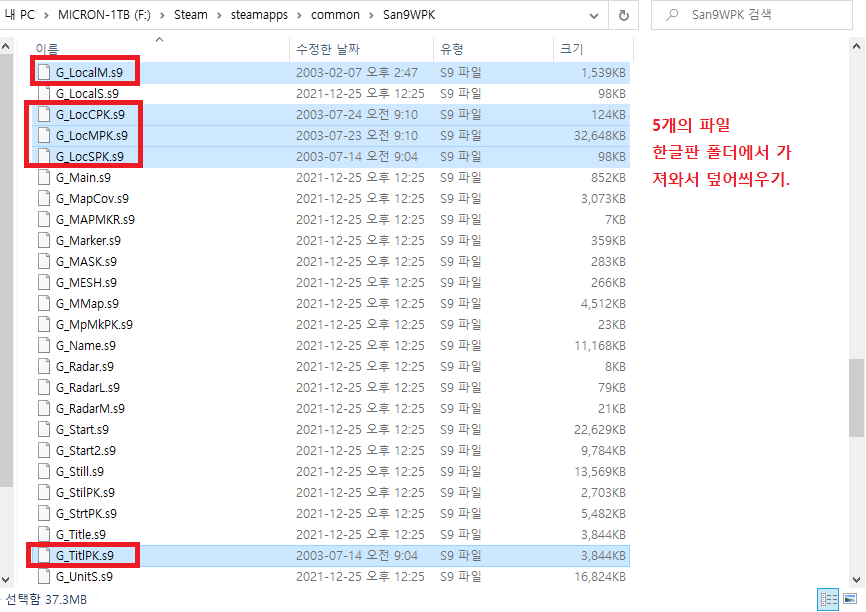Sort by 유형 column header

coord(452,49)
